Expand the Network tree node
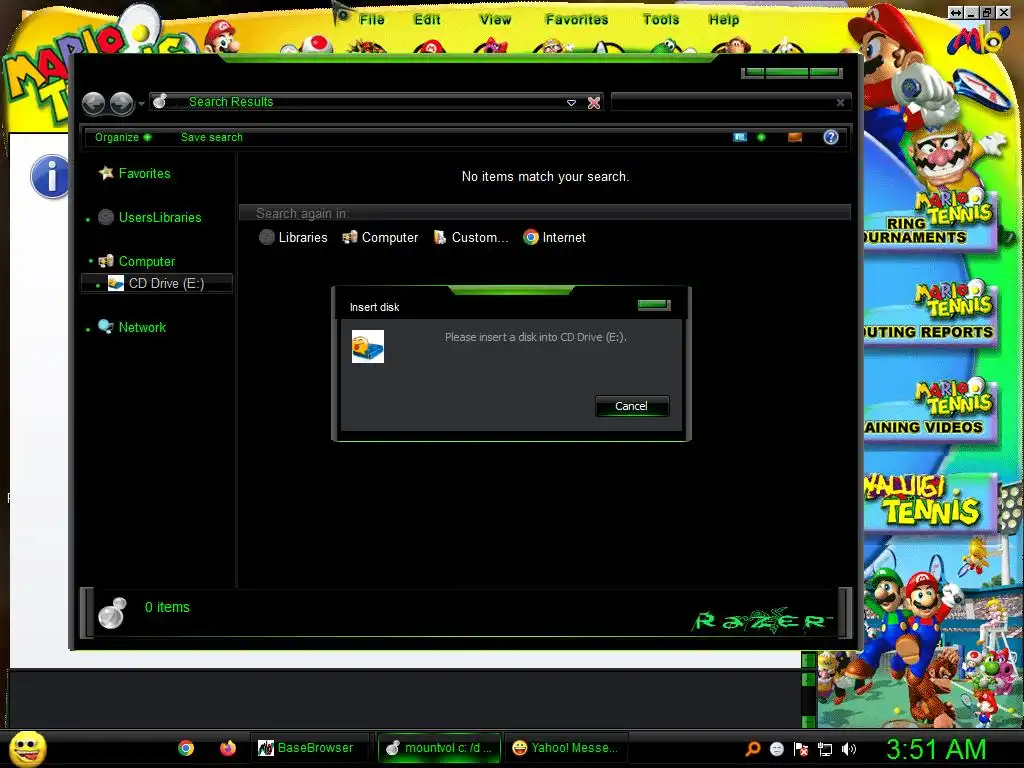Image resolution: width=1024 pixels, height=768 pixels. tap(88, 329)
